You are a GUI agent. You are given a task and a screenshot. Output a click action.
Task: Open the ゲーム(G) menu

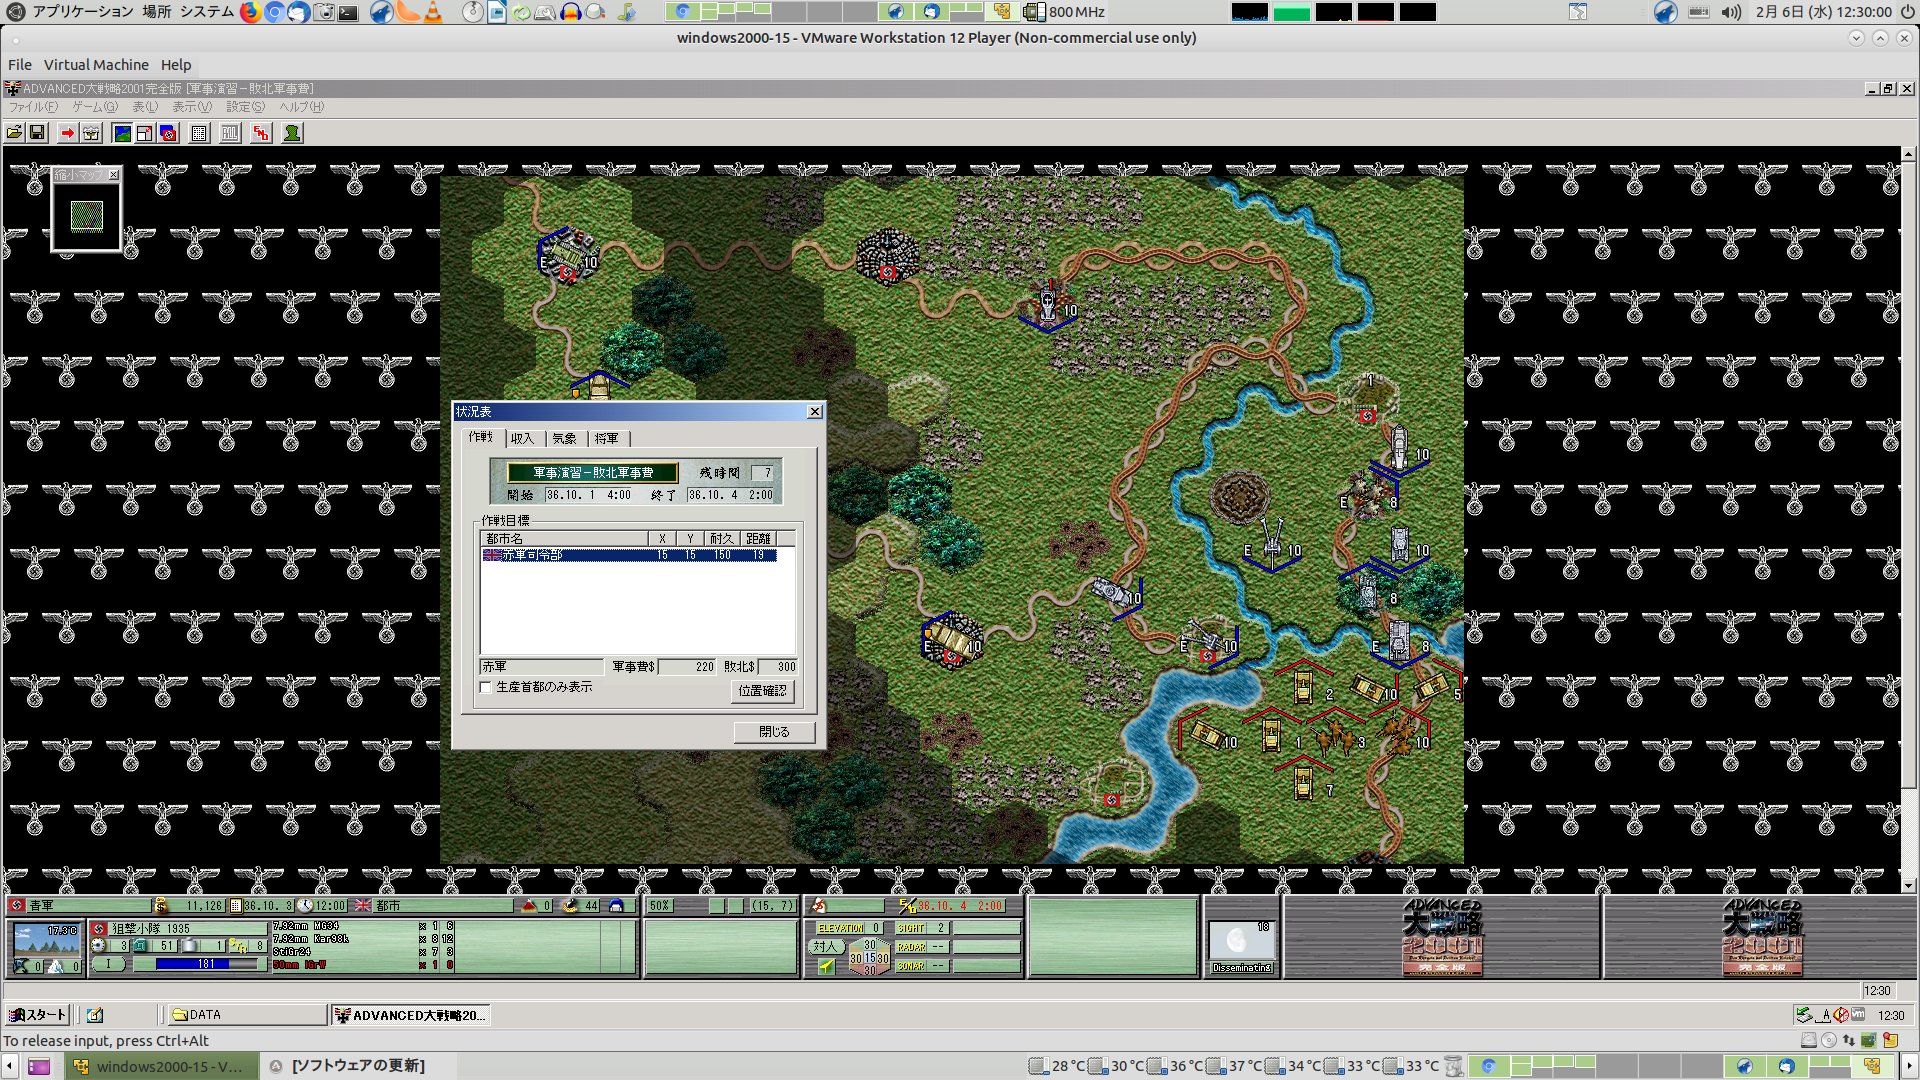(94, 107)
